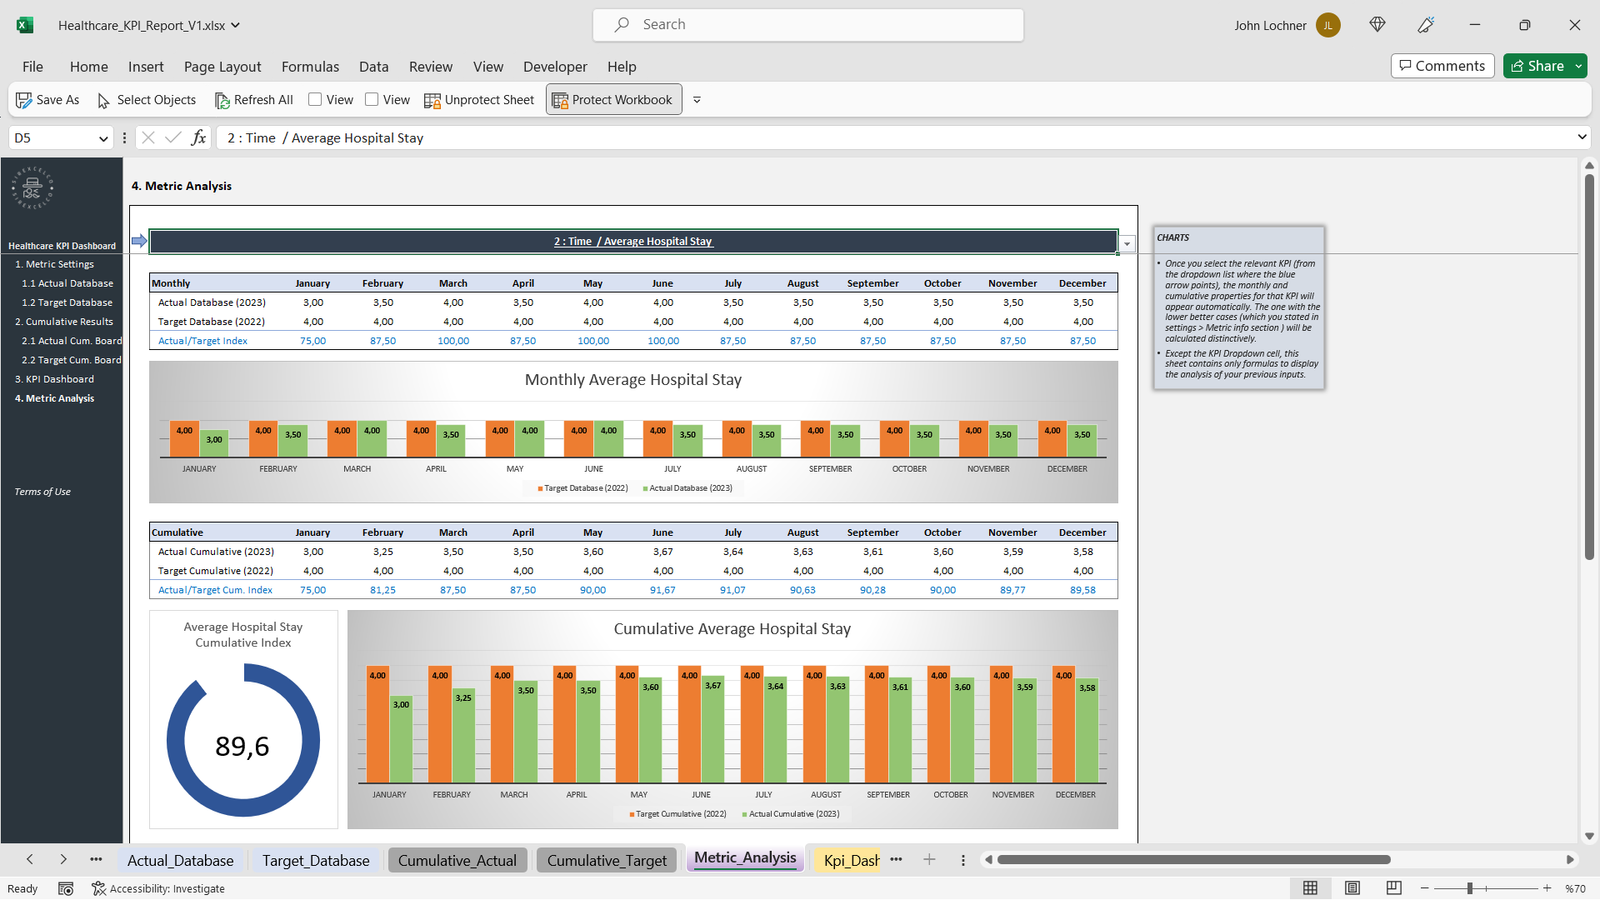Click the Save As toolbar icon
The height and width of the screenshot is (900, 1600).
(x=24, y=100)
